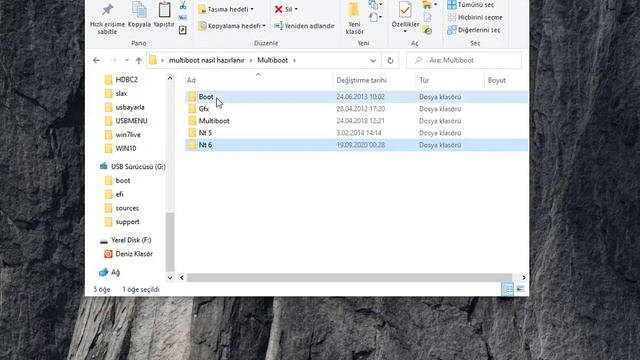The image size is (640, 360).
Task: Click the Multiboot breadcrumb segment
Action: coord(272,60)
